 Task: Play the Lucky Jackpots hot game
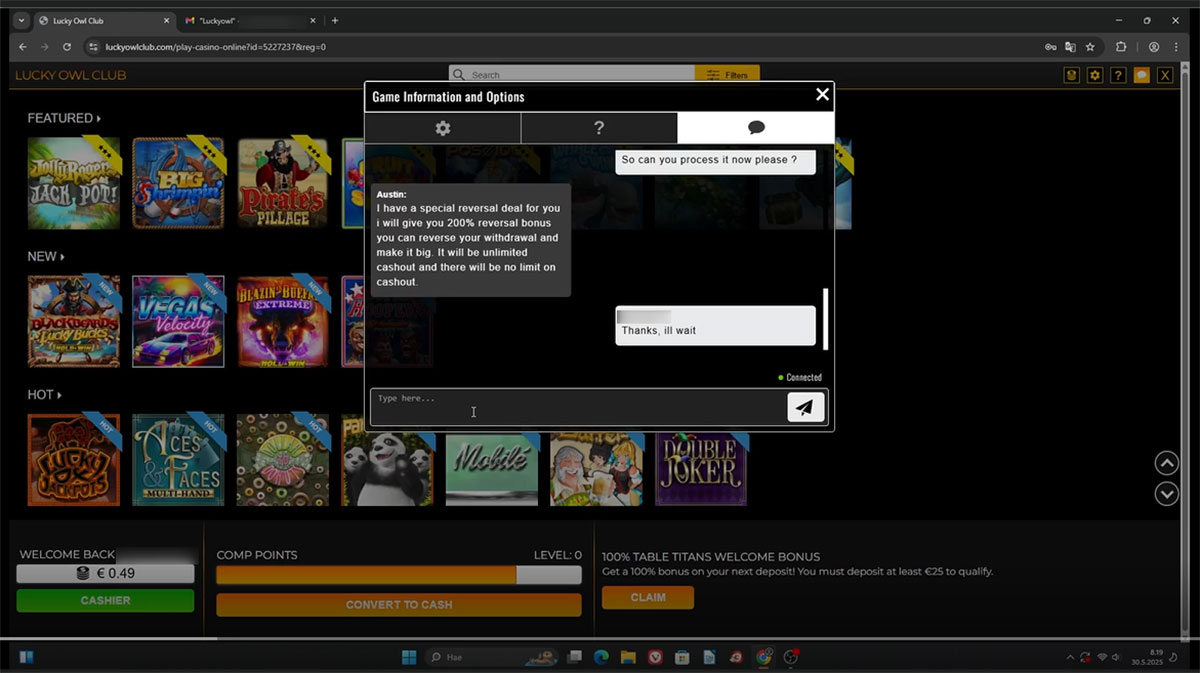(x=74, y=460)
